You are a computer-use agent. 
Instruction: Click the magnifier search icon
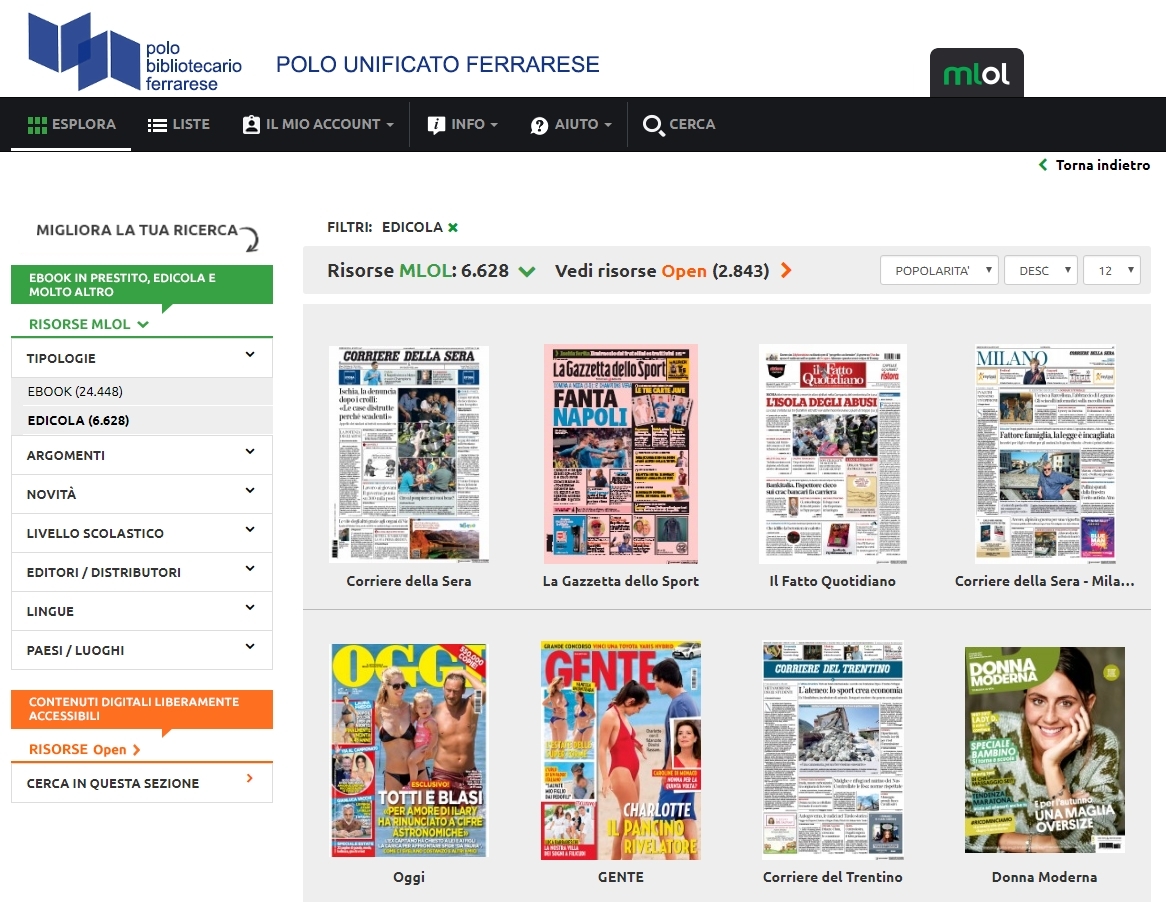pos(653,126)
